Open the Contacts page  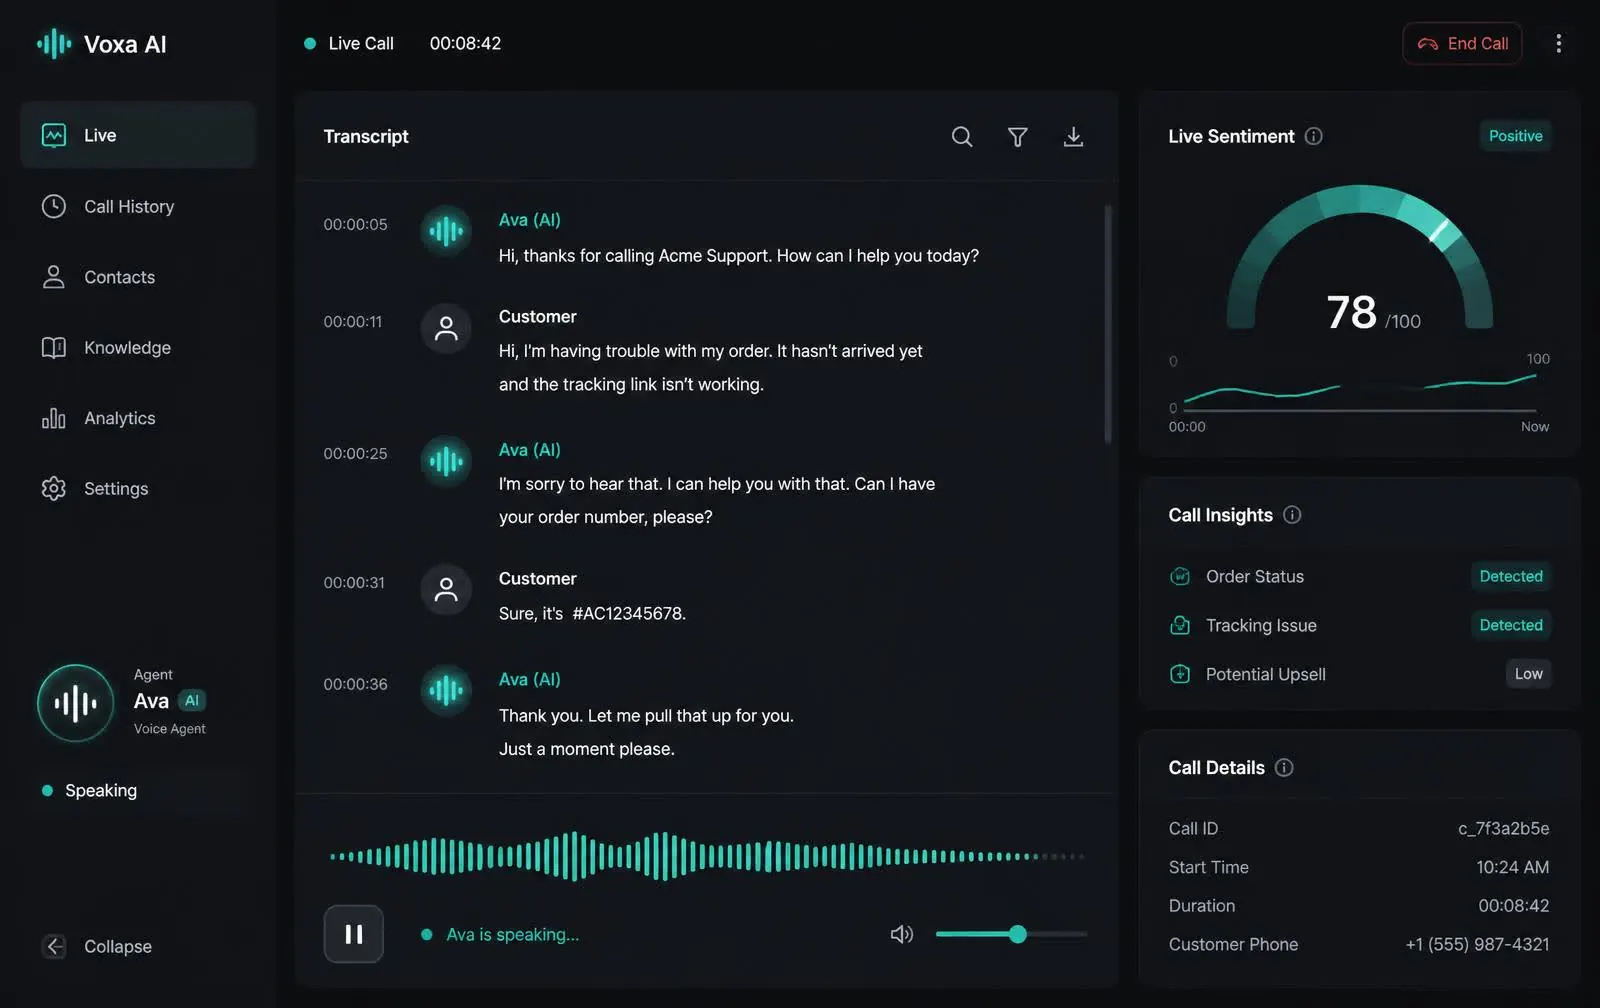[138, 277]
